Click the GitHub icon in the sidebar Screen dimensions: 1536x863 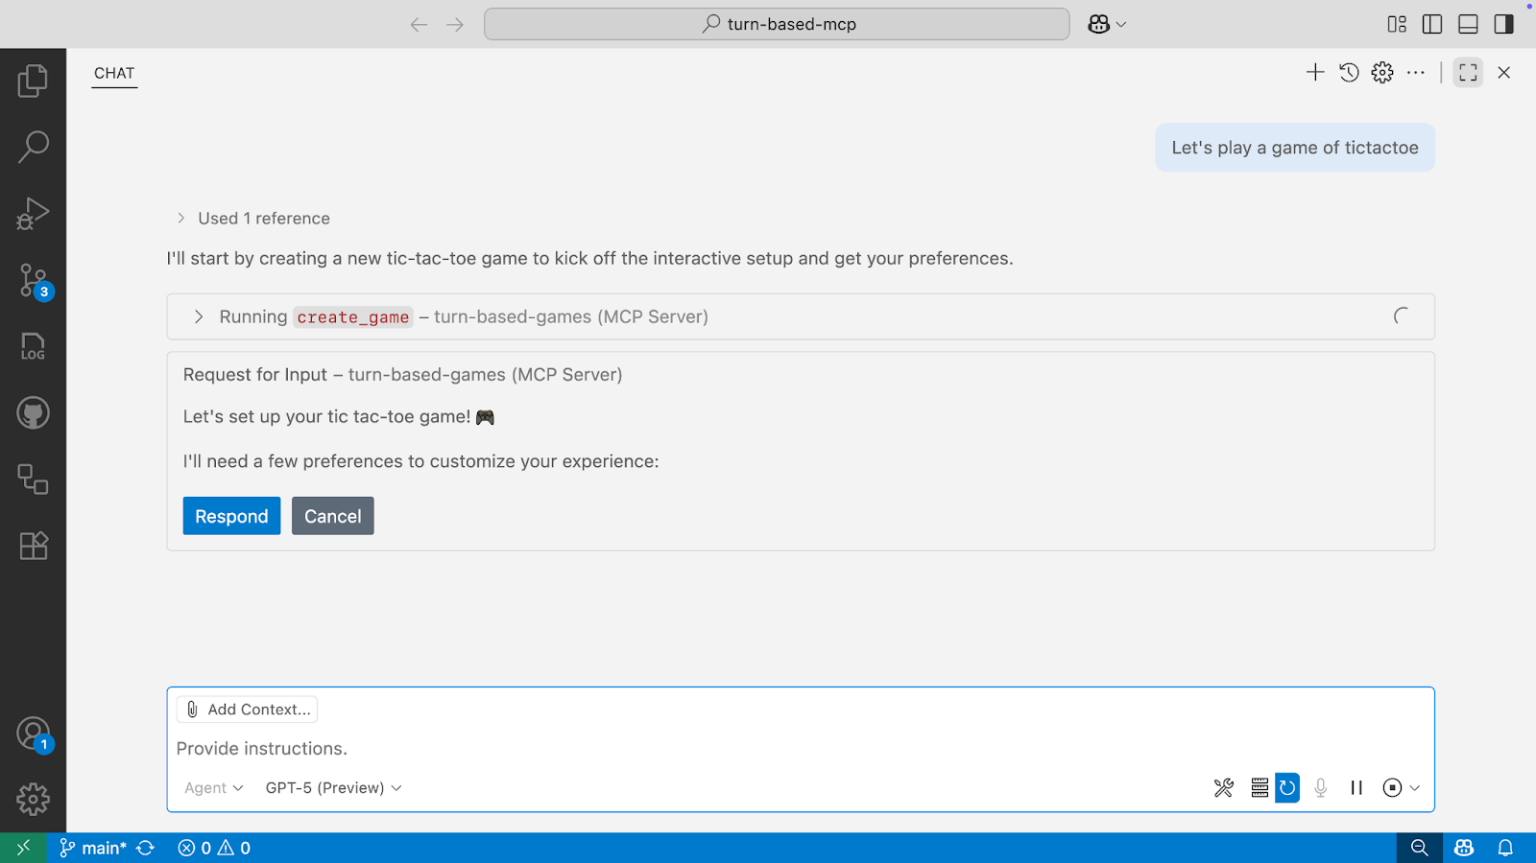click(33, 412)
